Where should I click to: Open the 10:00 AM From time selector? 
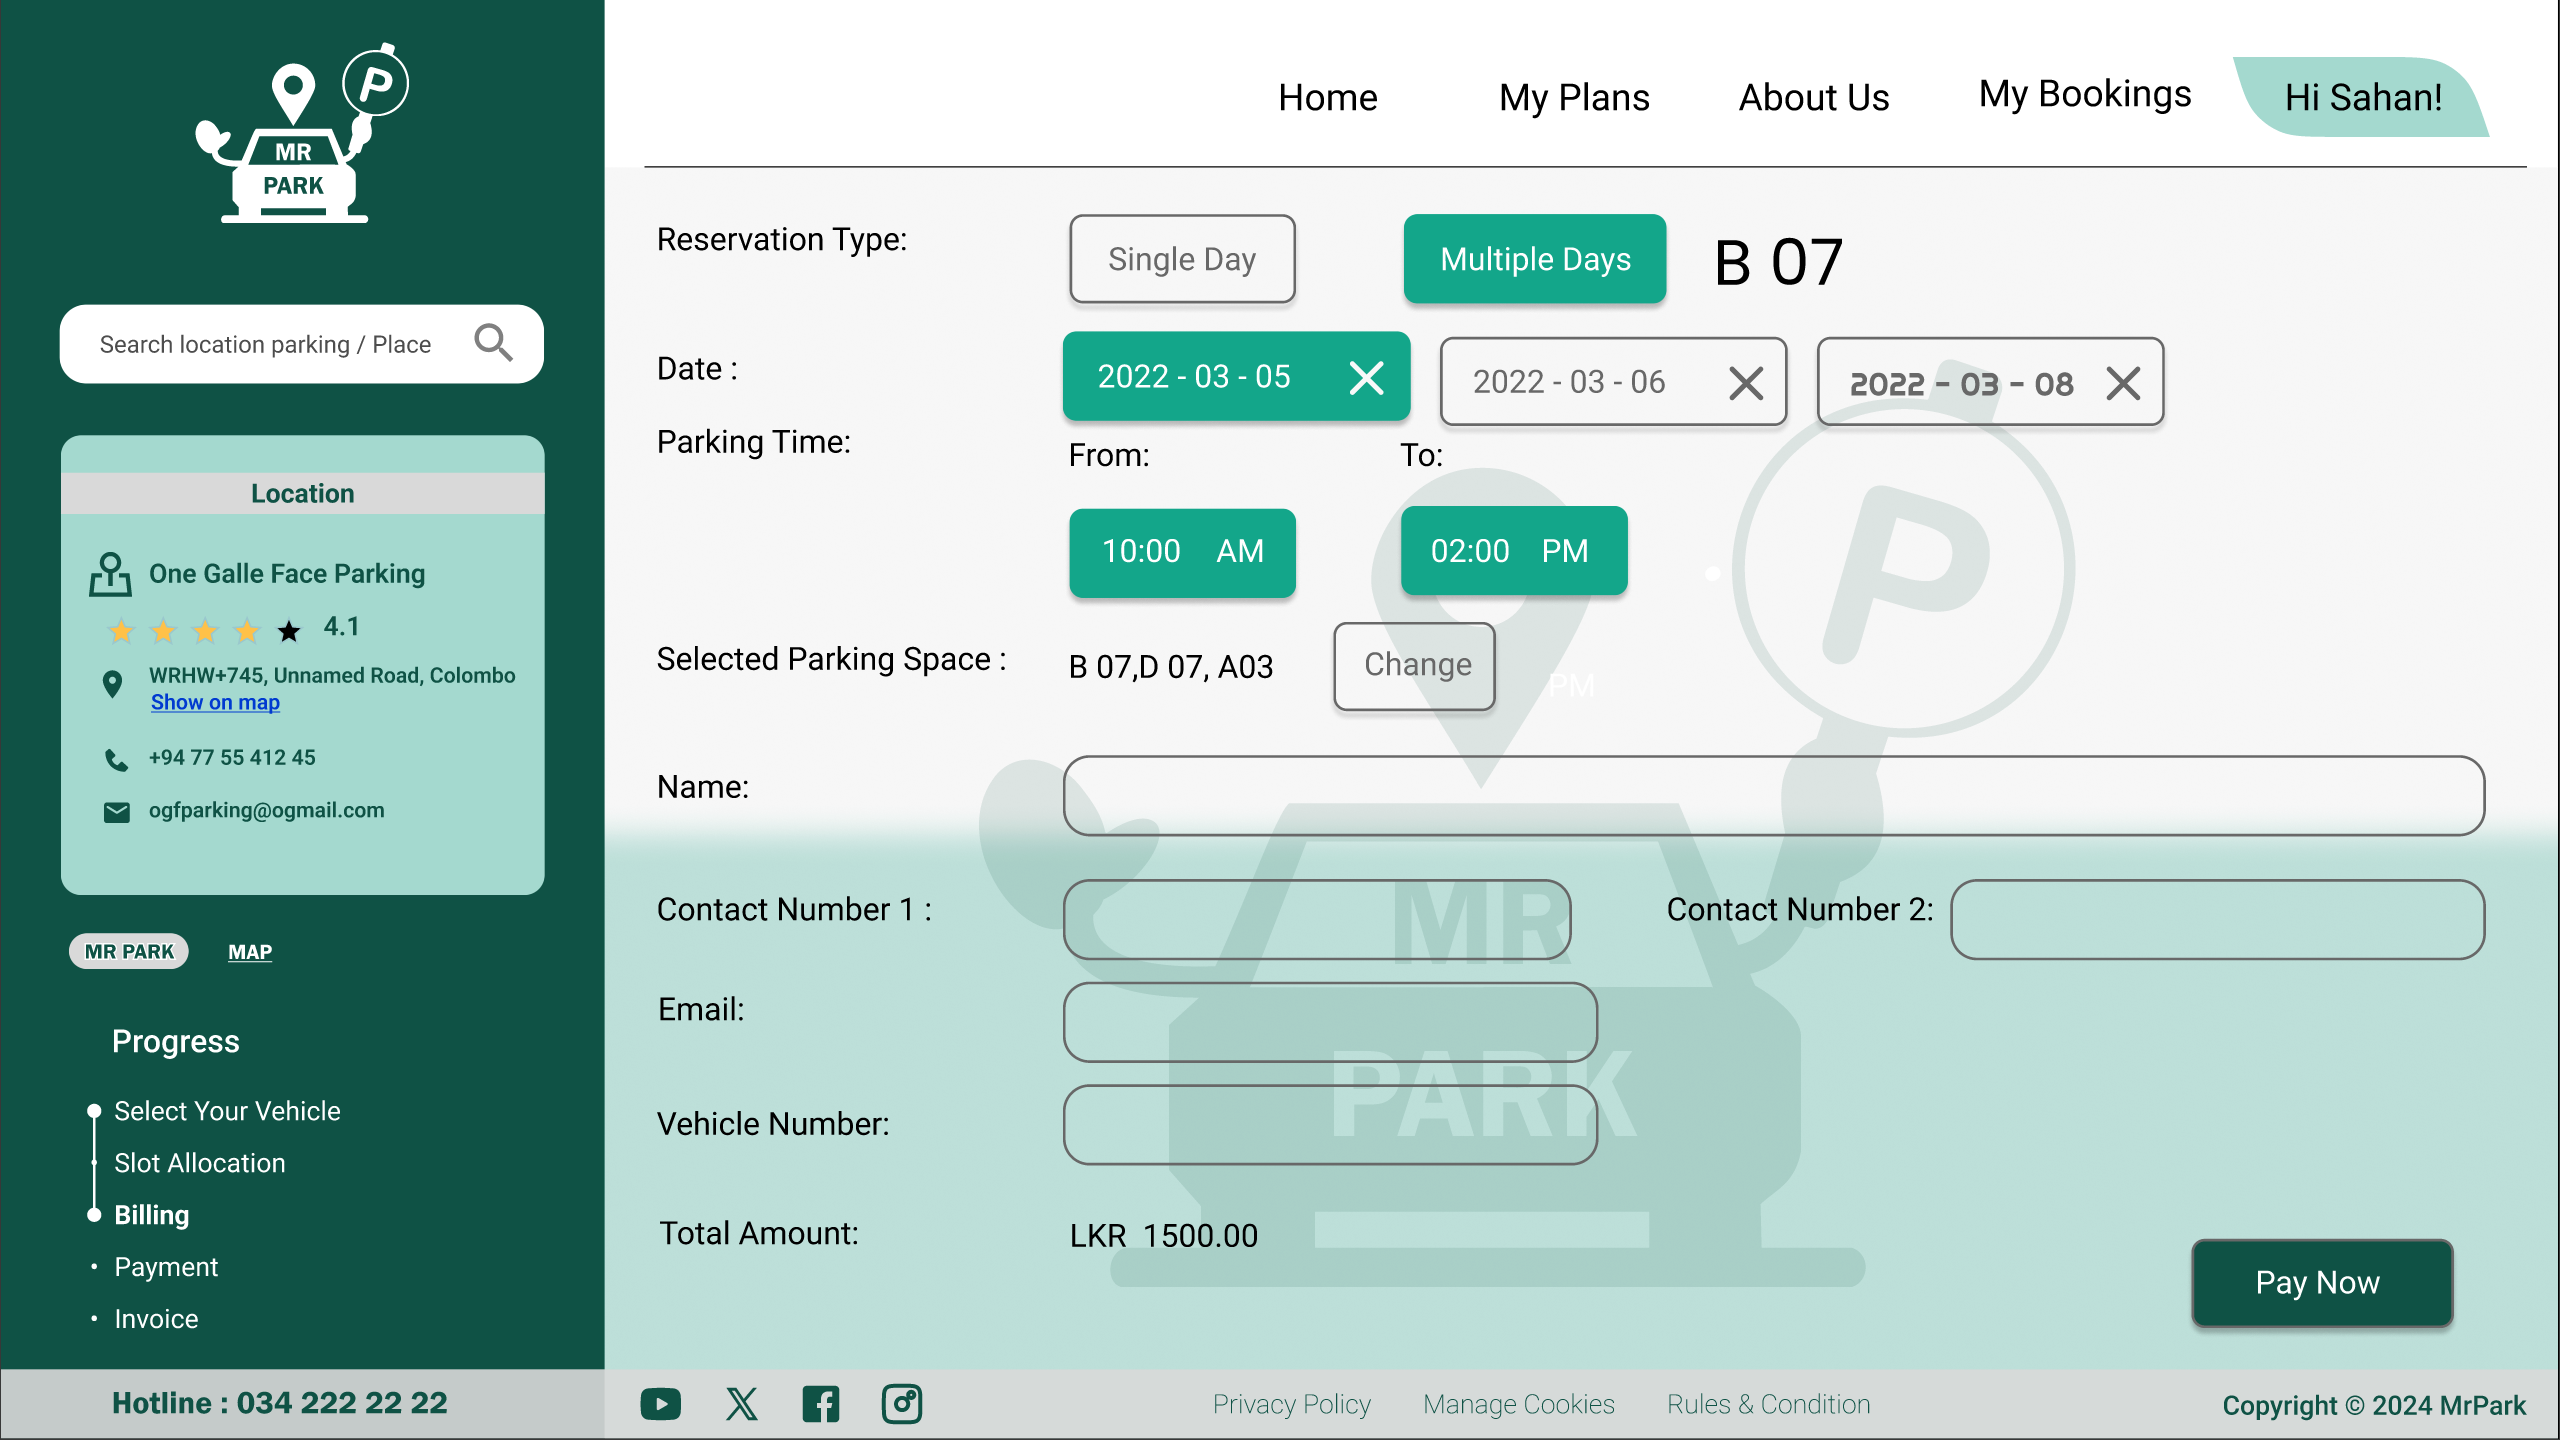pyautogui.click(x=1182, y=551)
